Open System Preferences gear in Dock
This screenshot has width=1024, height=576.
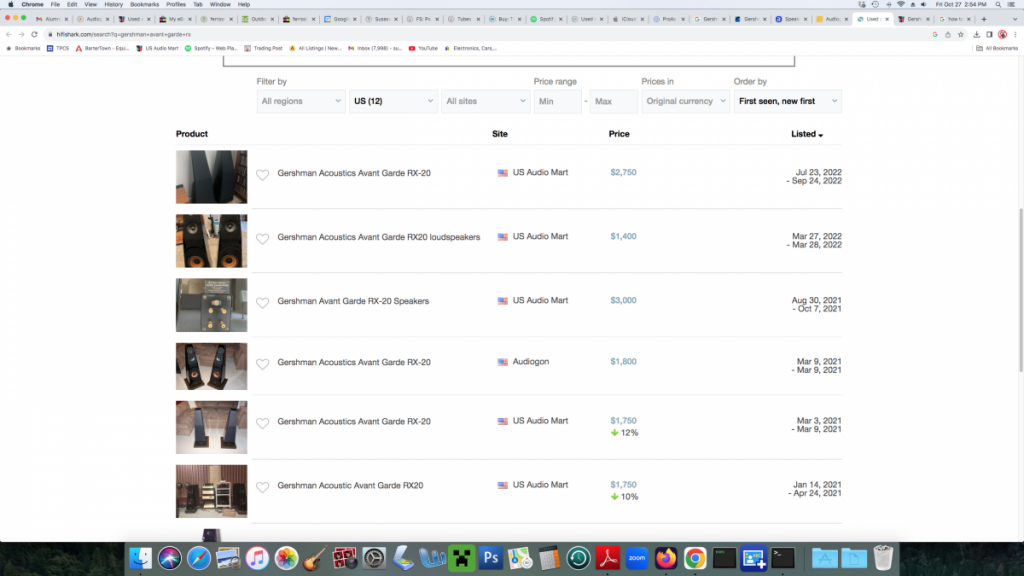[x=374, y=558]
